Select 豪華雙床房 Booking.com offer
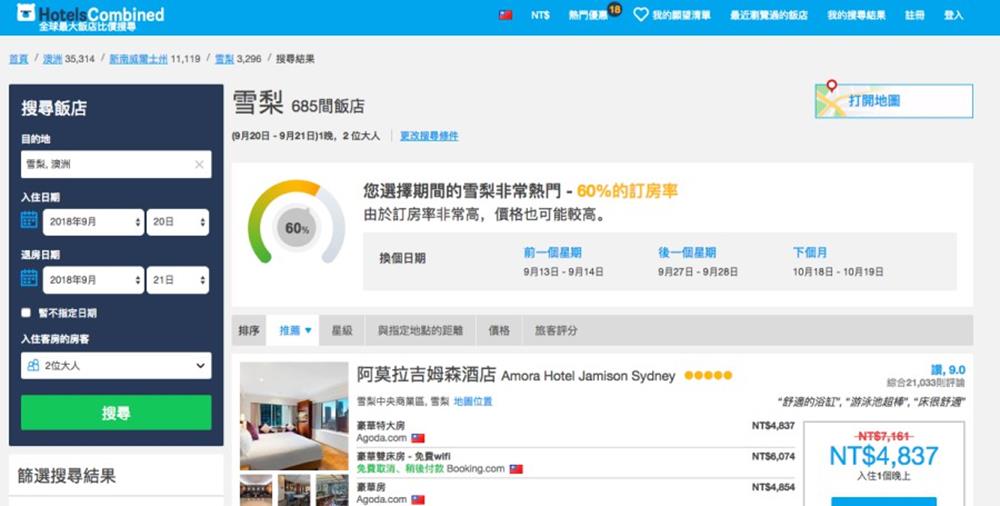The height and width of the screenshot is (506, 1000). click(576, 463)
